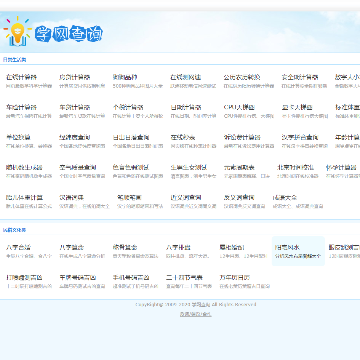Viewport: 360px width, 360px height.
Task: Open 在线计算器 tool
Action: pos(21,77)
